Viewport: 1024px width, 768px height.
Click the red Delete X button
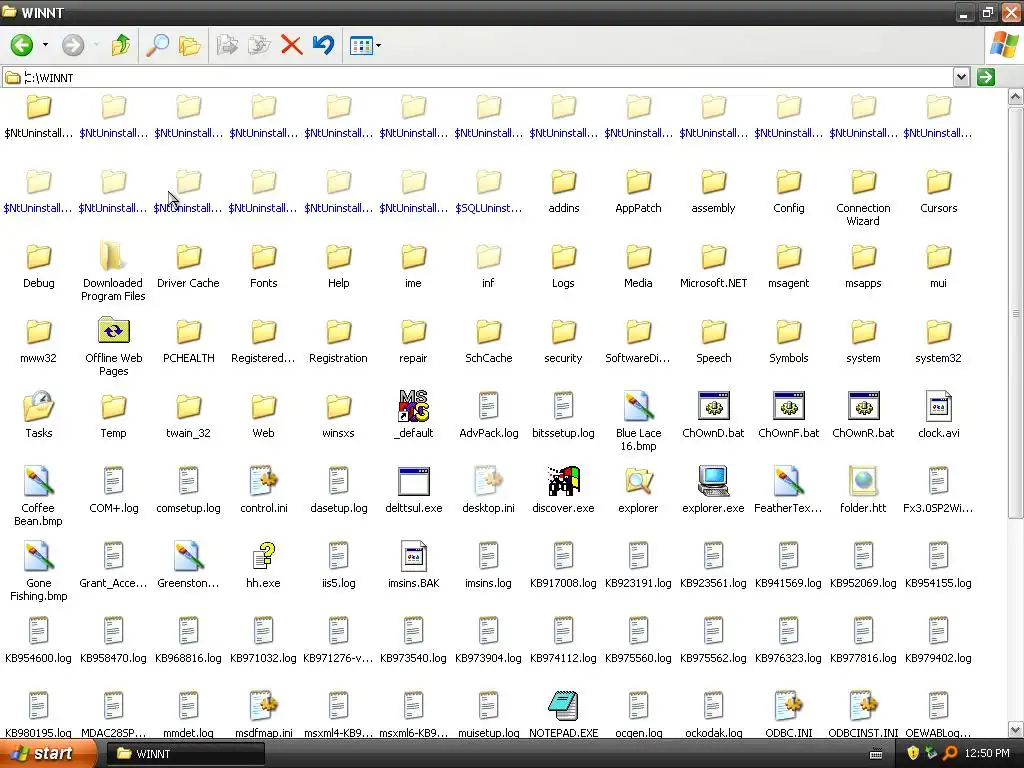291,45
